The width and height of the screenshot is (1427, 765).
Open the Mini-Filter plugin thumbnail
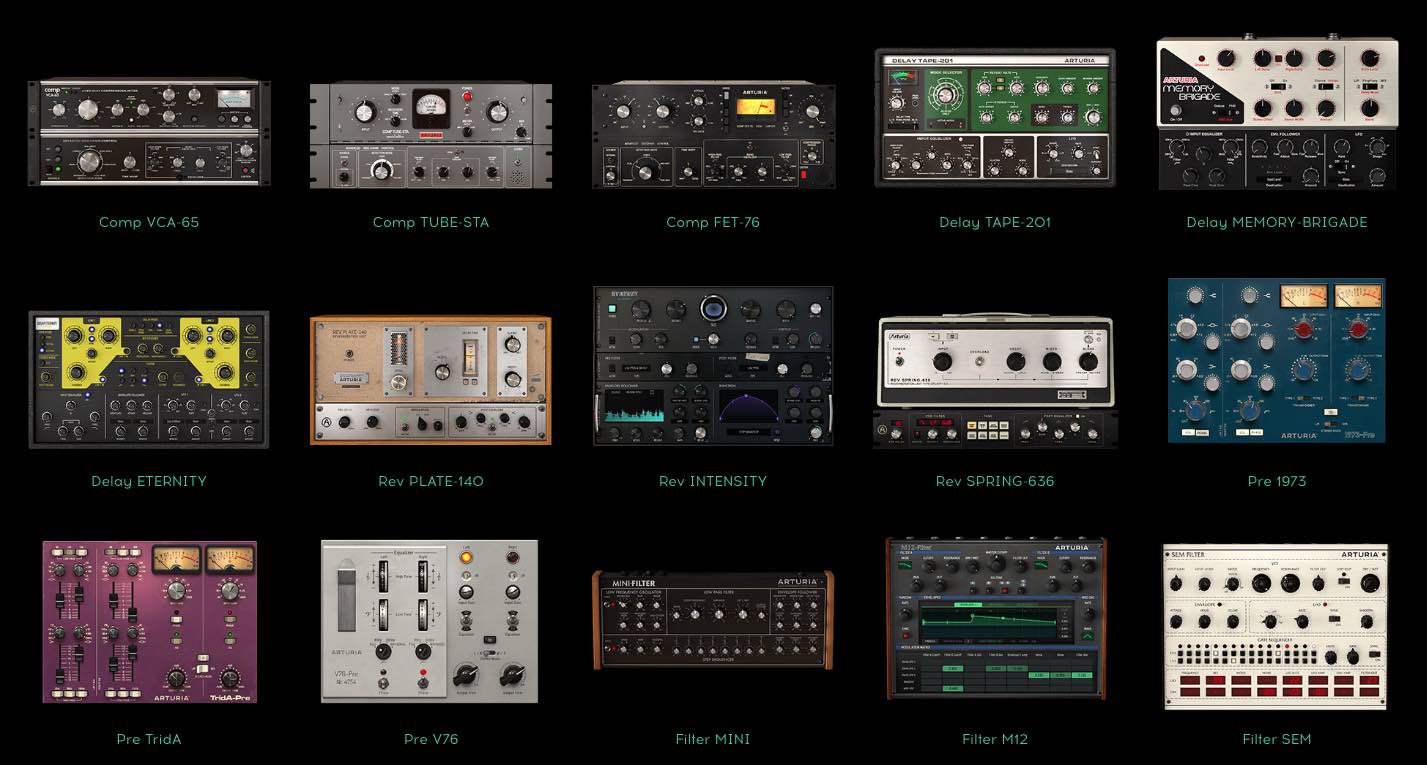pos(712,620)
